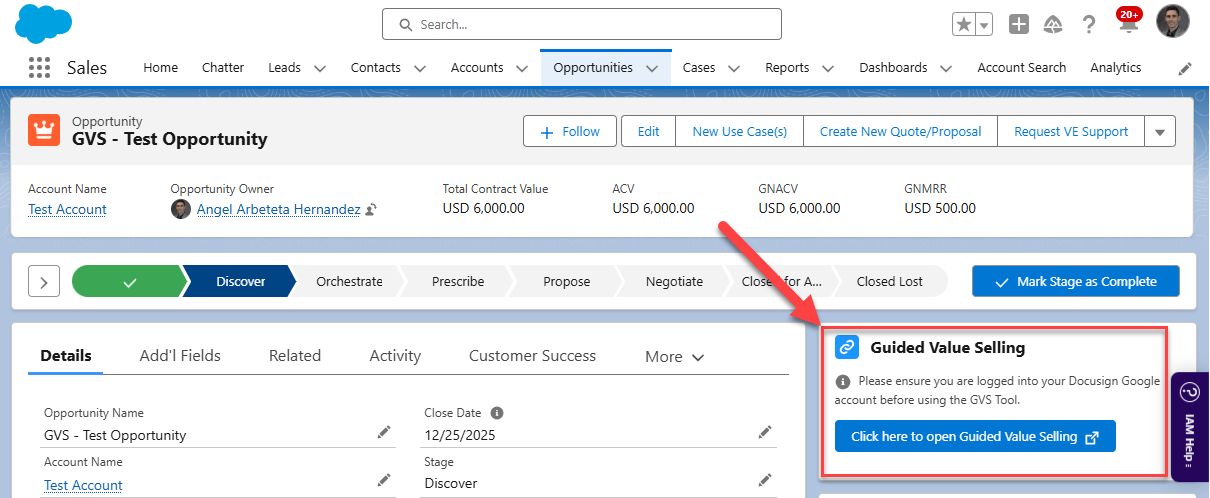1210x498 pixels.
Task: Expand the Opportunities nav dropdown arrow
Action: 652,69
